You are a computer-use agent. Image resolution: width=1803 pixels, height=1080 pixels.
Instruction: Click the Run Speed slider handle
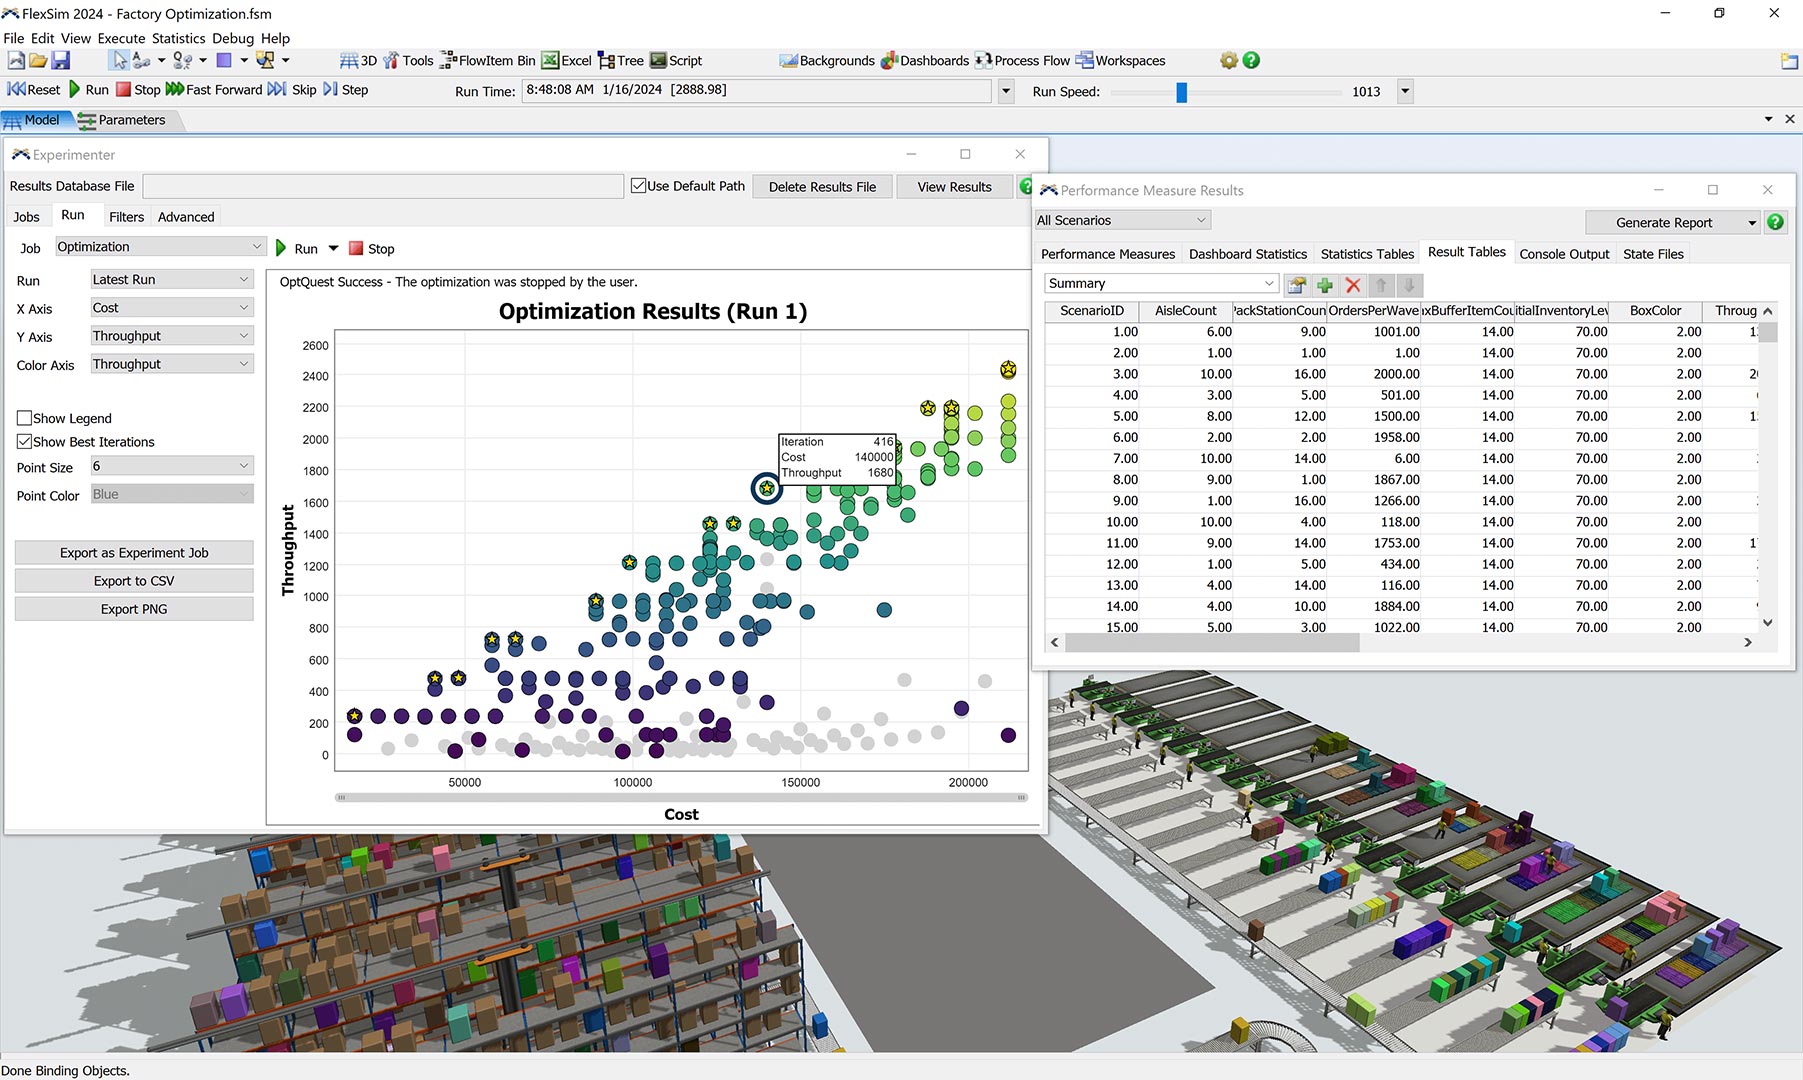click(1181, 92)
